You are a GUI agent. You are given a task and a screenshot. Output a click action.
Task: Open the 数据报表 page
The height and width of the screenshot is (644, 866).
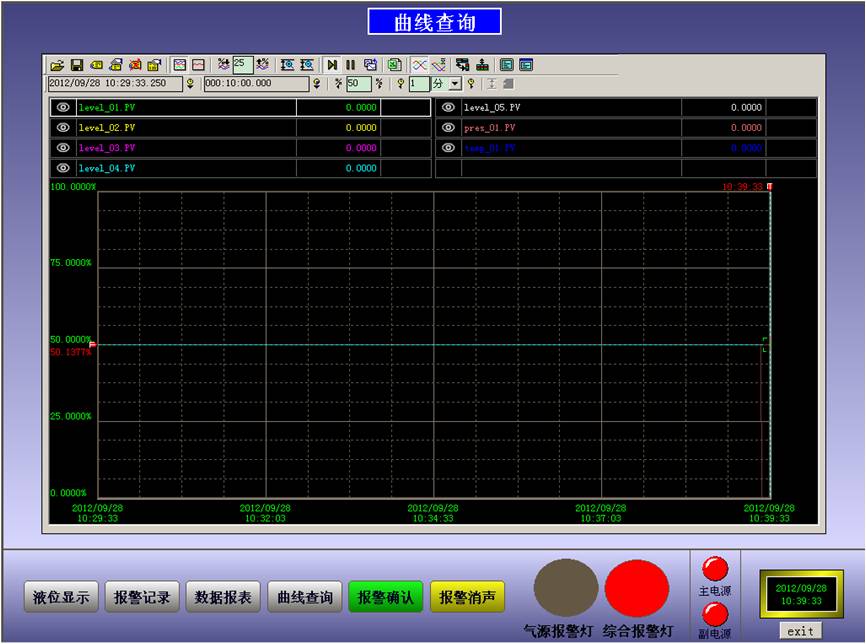click(x=223, y=598)
